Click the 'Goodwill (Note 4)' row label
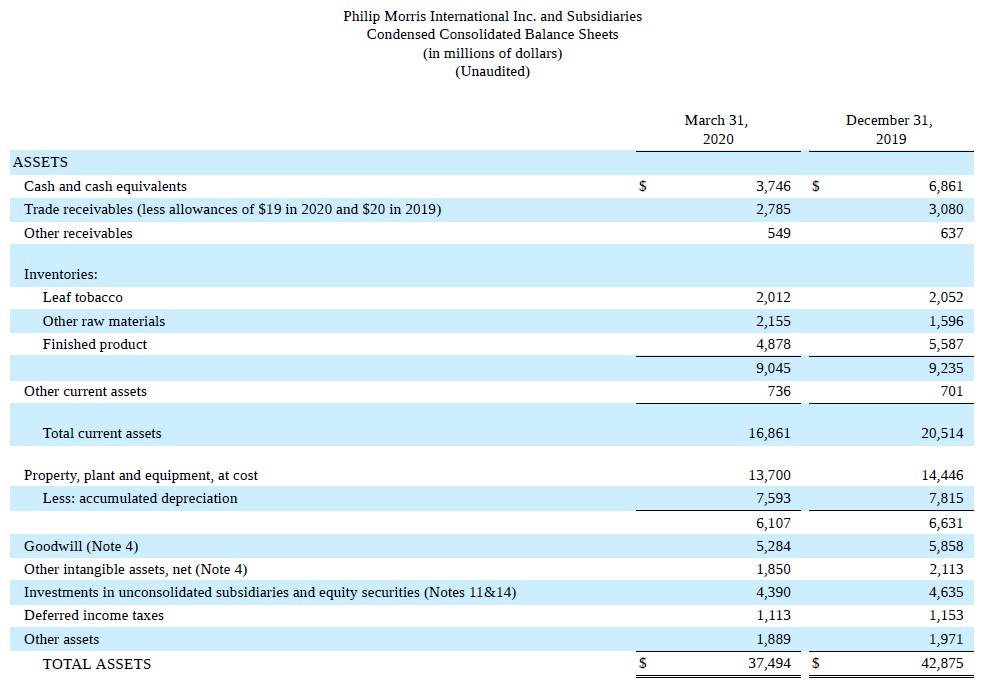 (81, 547)
